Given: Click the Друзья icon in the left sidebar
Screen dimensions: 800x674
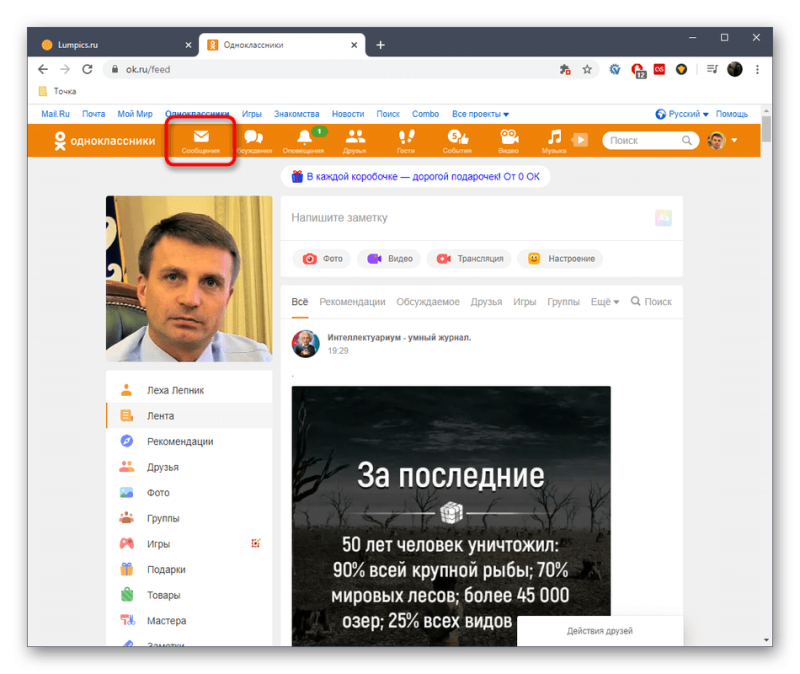Looking at the screenshot, I should [127, 467].
